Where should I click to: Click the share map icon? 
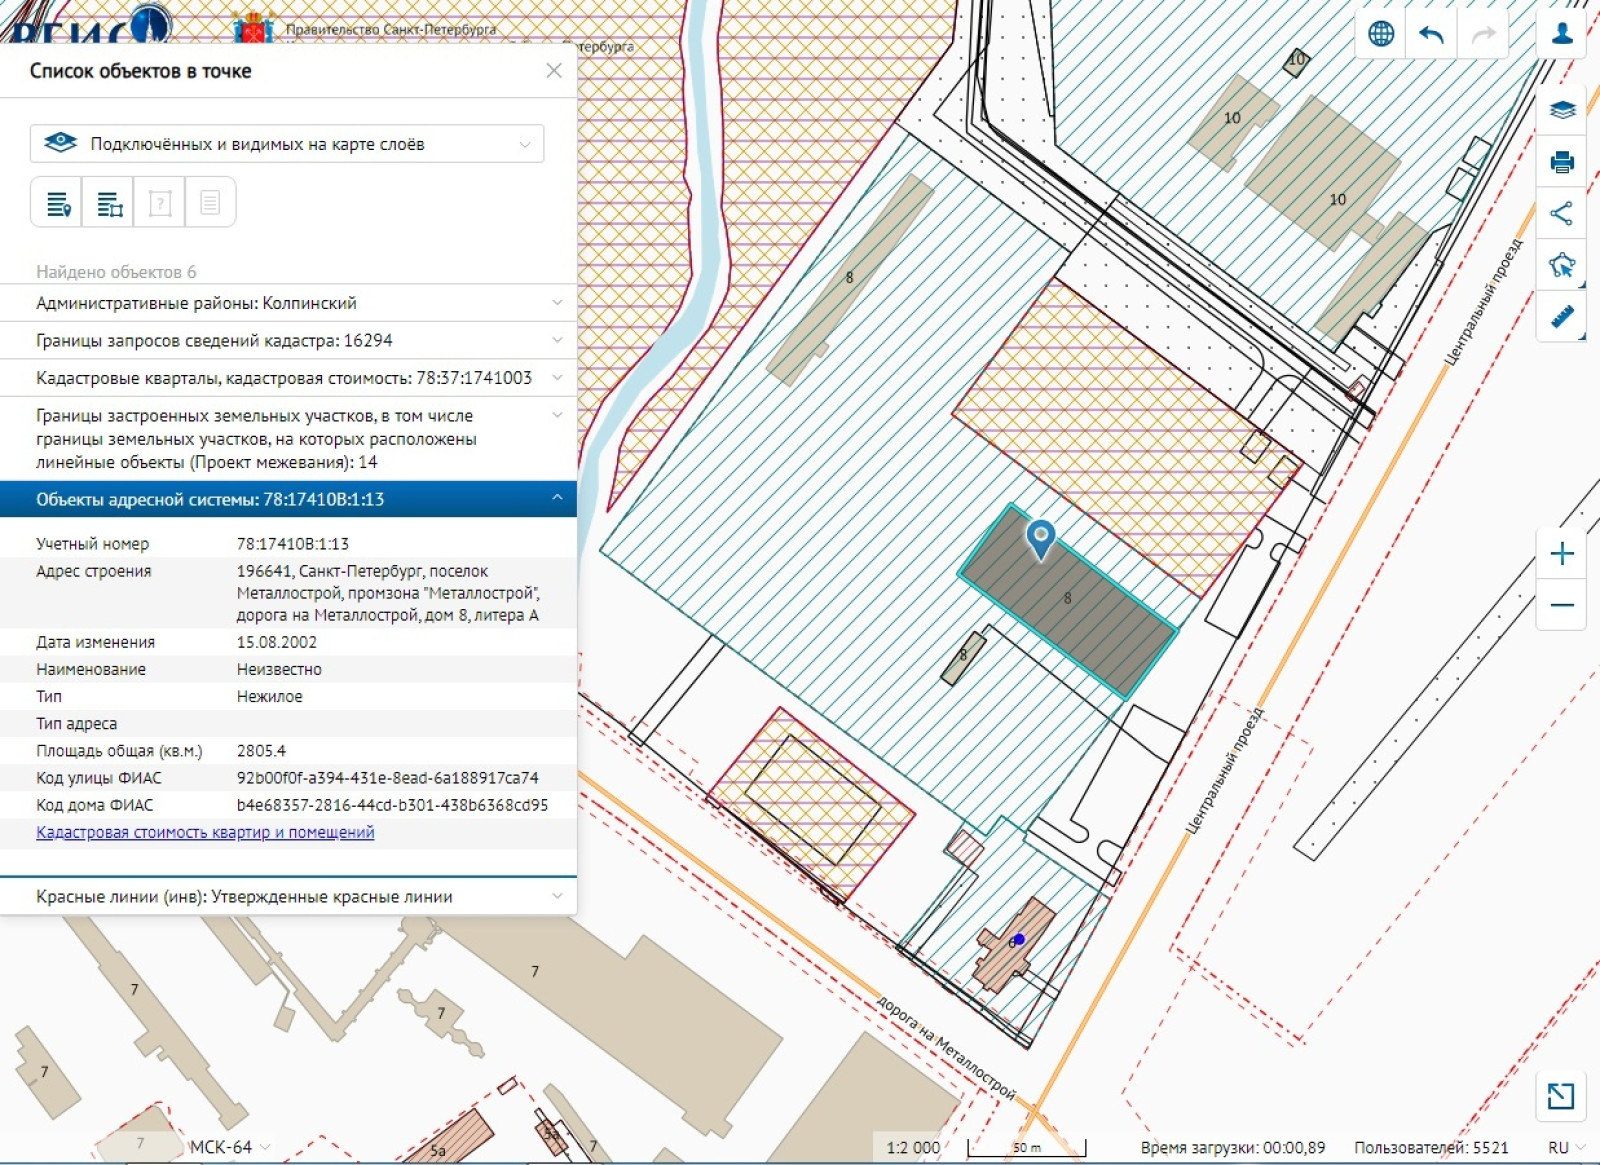click(x=1562, y=213)
